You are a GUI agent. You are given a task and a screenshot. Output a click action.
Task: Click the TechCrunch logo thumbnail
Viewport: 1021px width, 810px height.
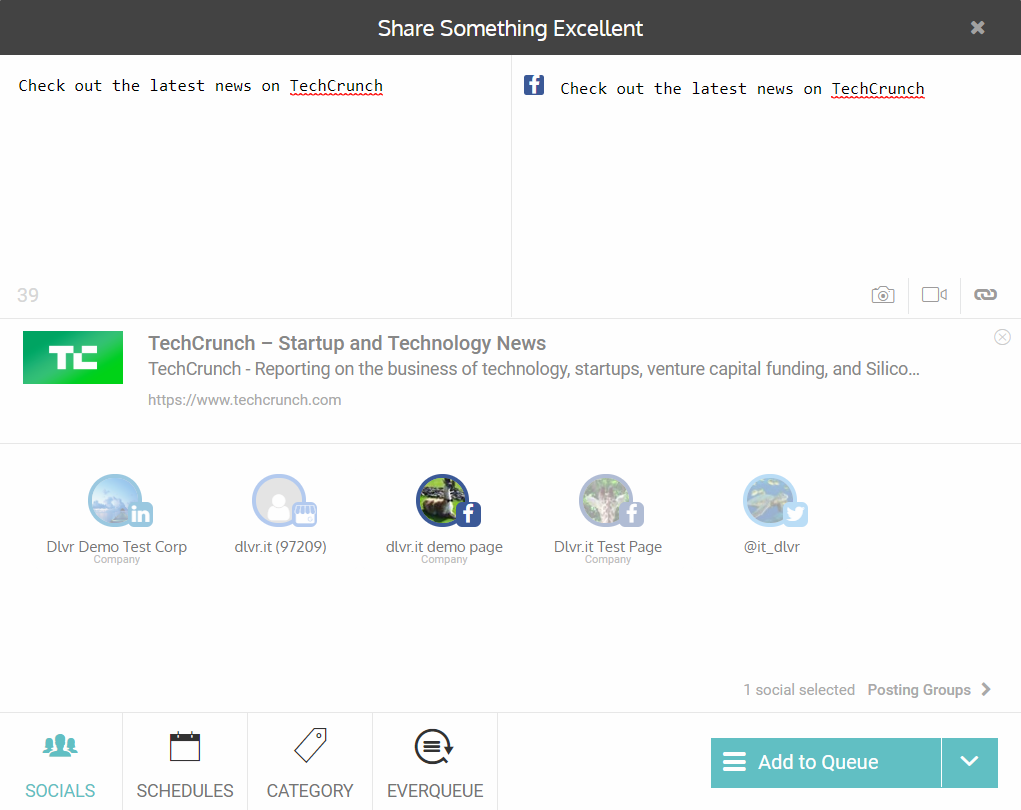73,358
